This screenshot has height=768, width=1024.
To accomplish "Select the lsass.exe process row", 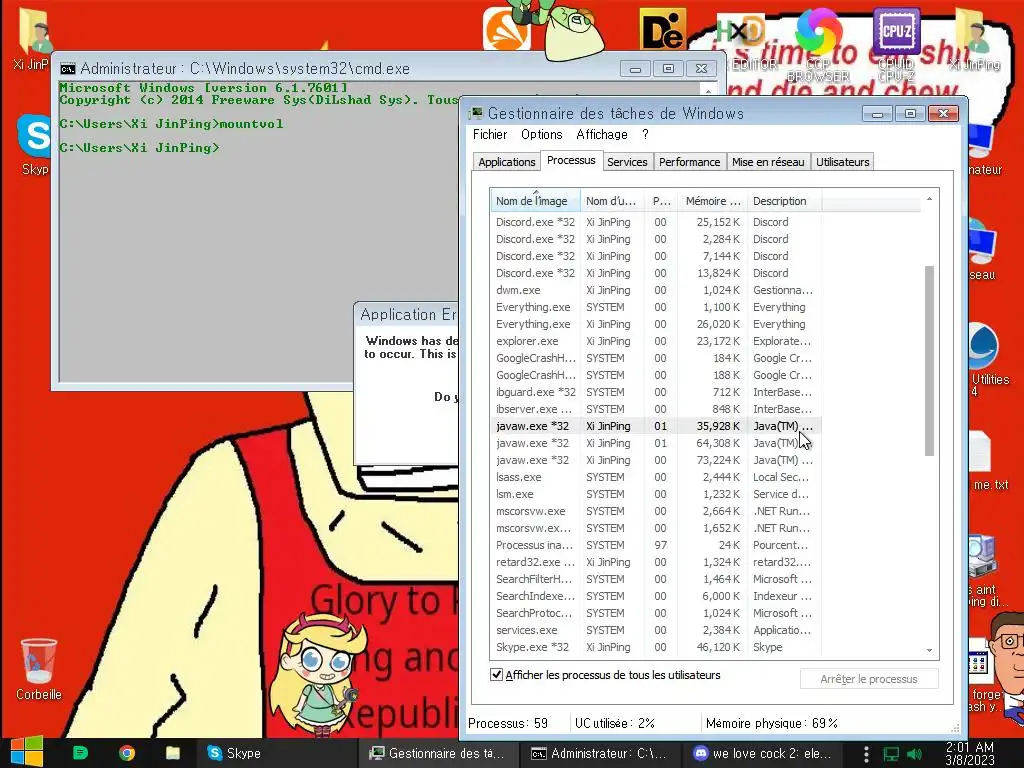I will (x=655, y=477).
